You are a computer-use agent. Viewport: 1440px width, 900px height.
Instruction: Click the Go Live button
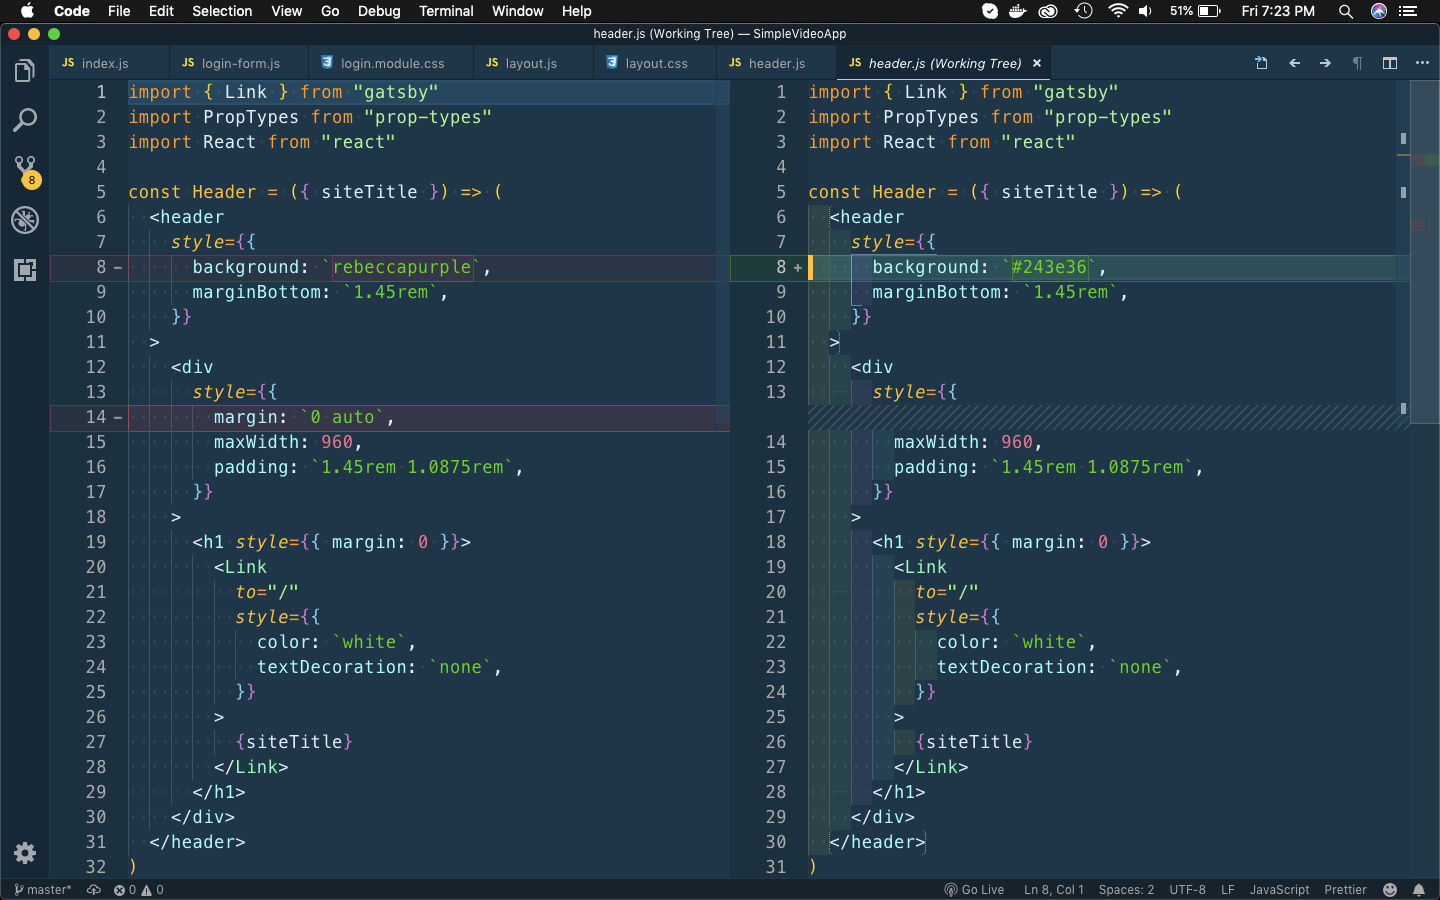974,890
